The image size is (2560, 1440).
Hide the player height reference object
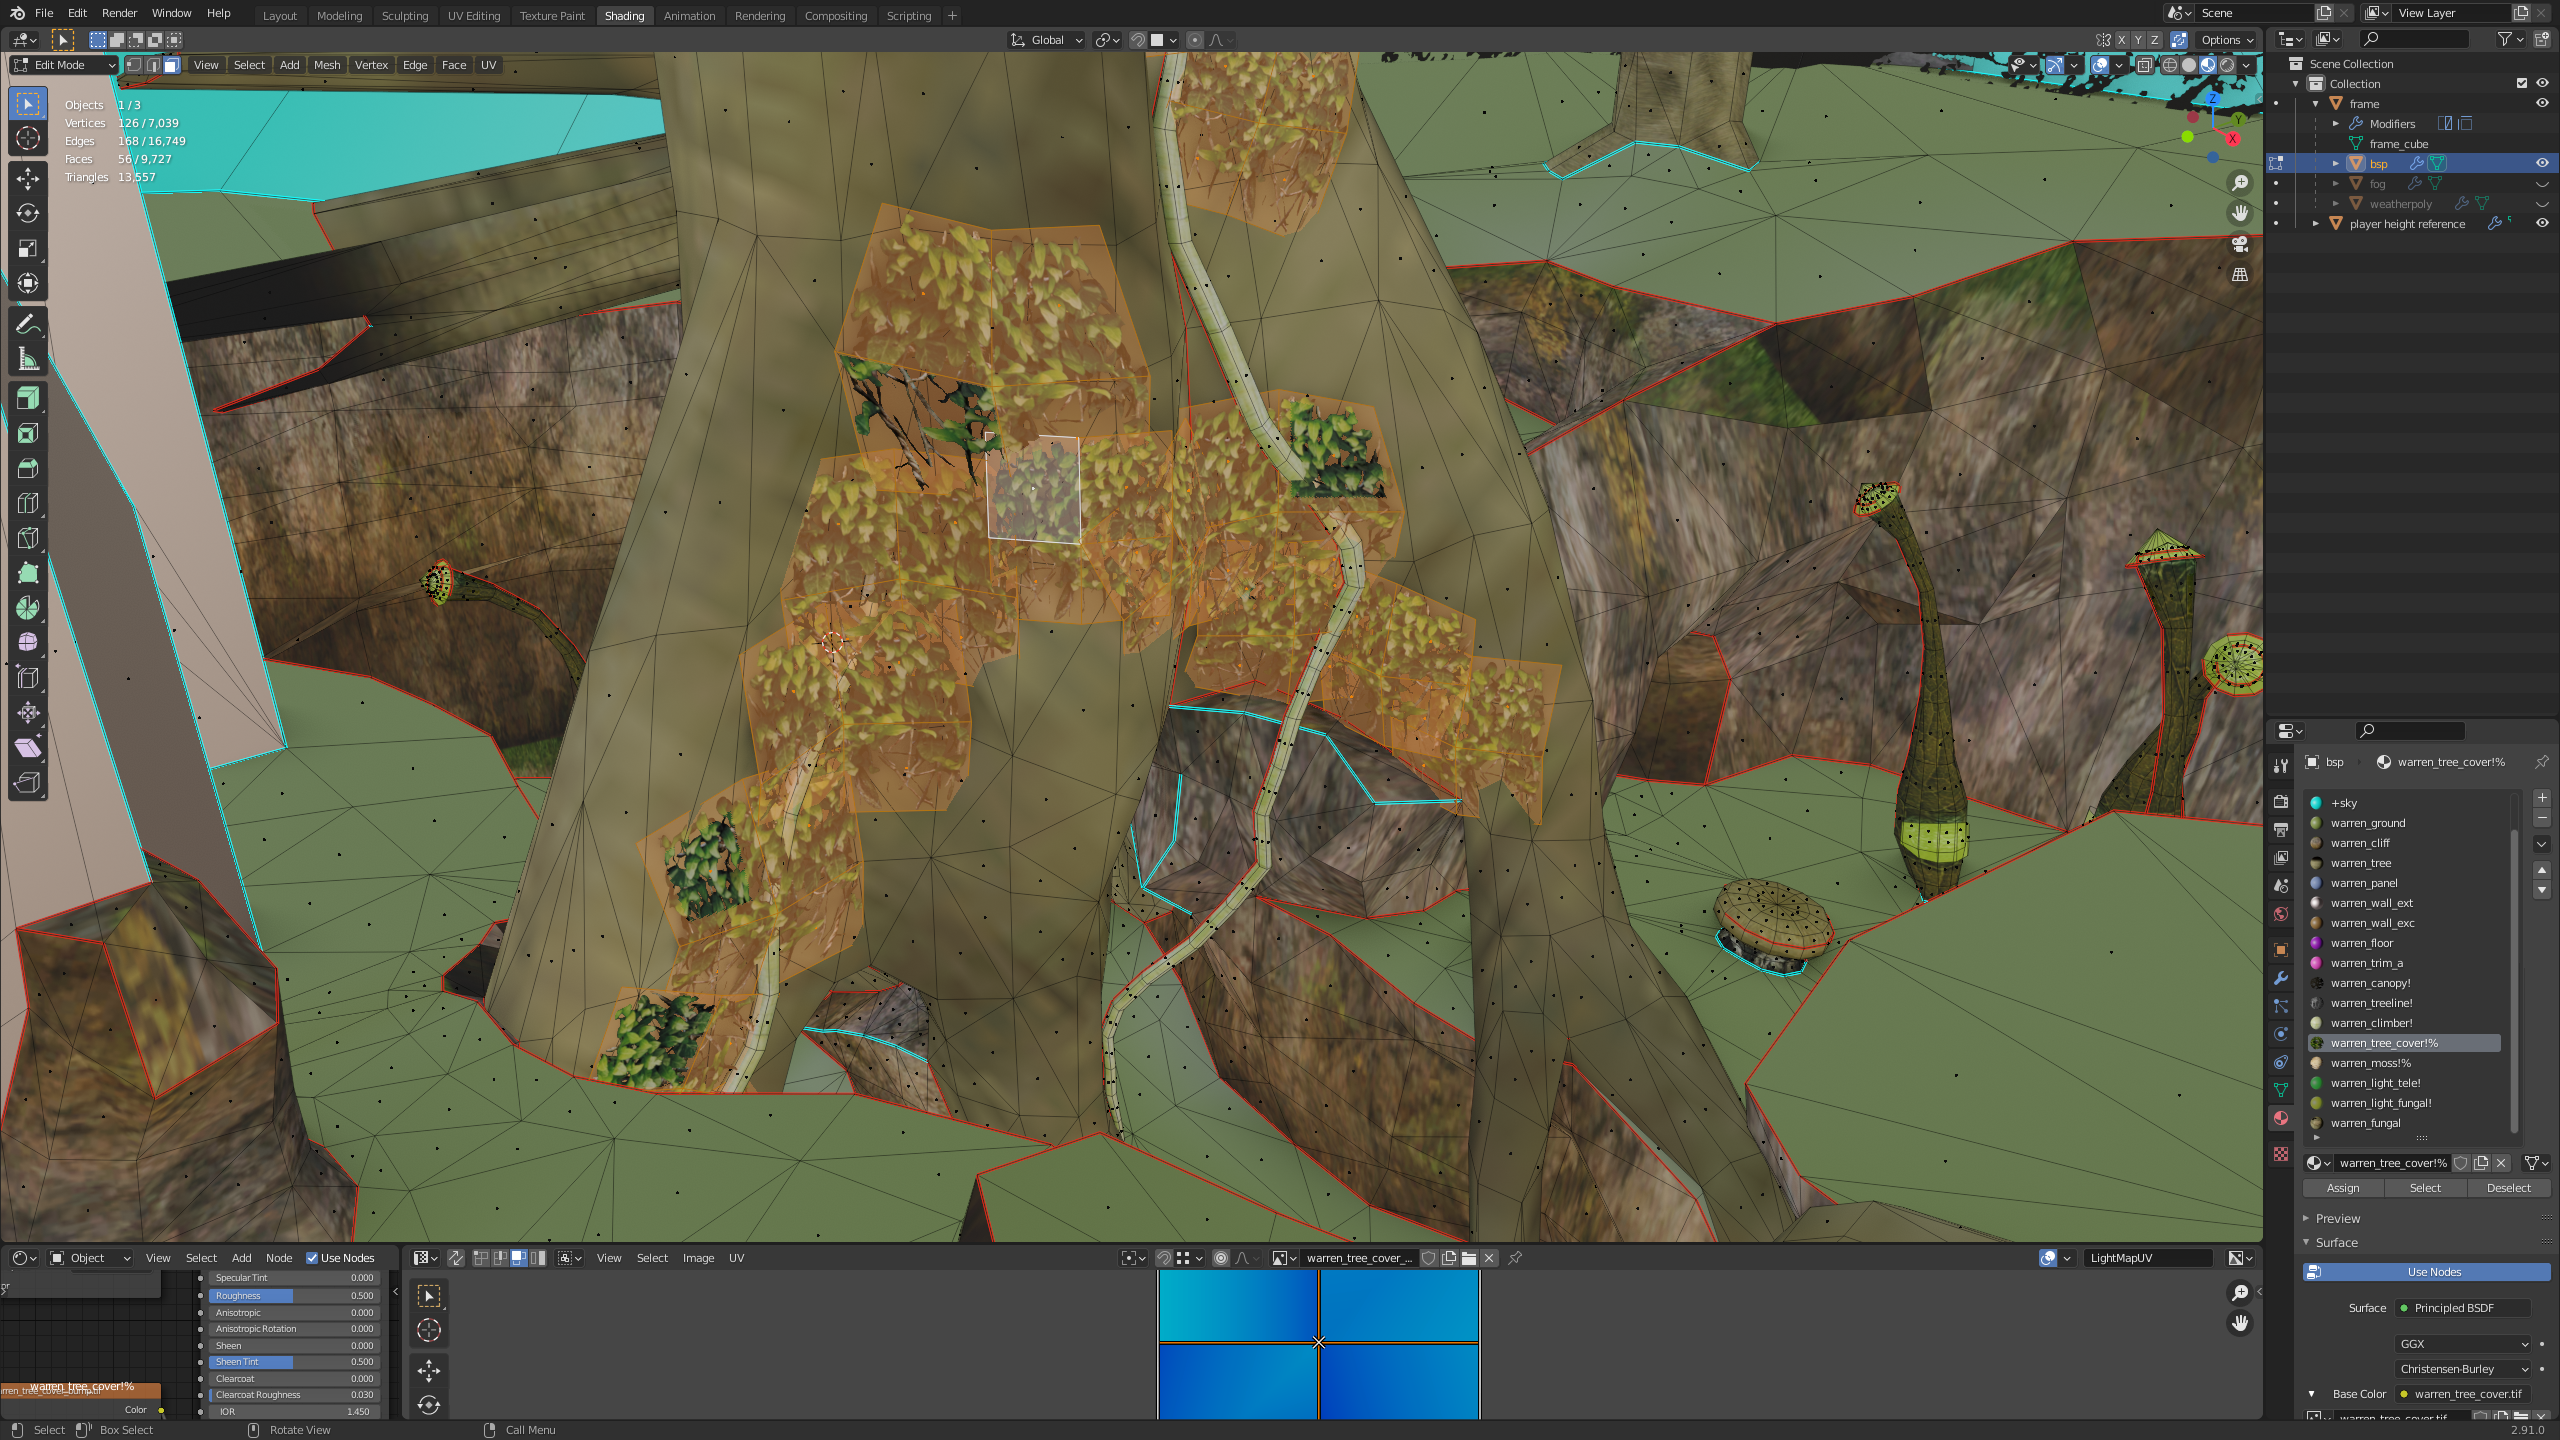(2542, 224)
